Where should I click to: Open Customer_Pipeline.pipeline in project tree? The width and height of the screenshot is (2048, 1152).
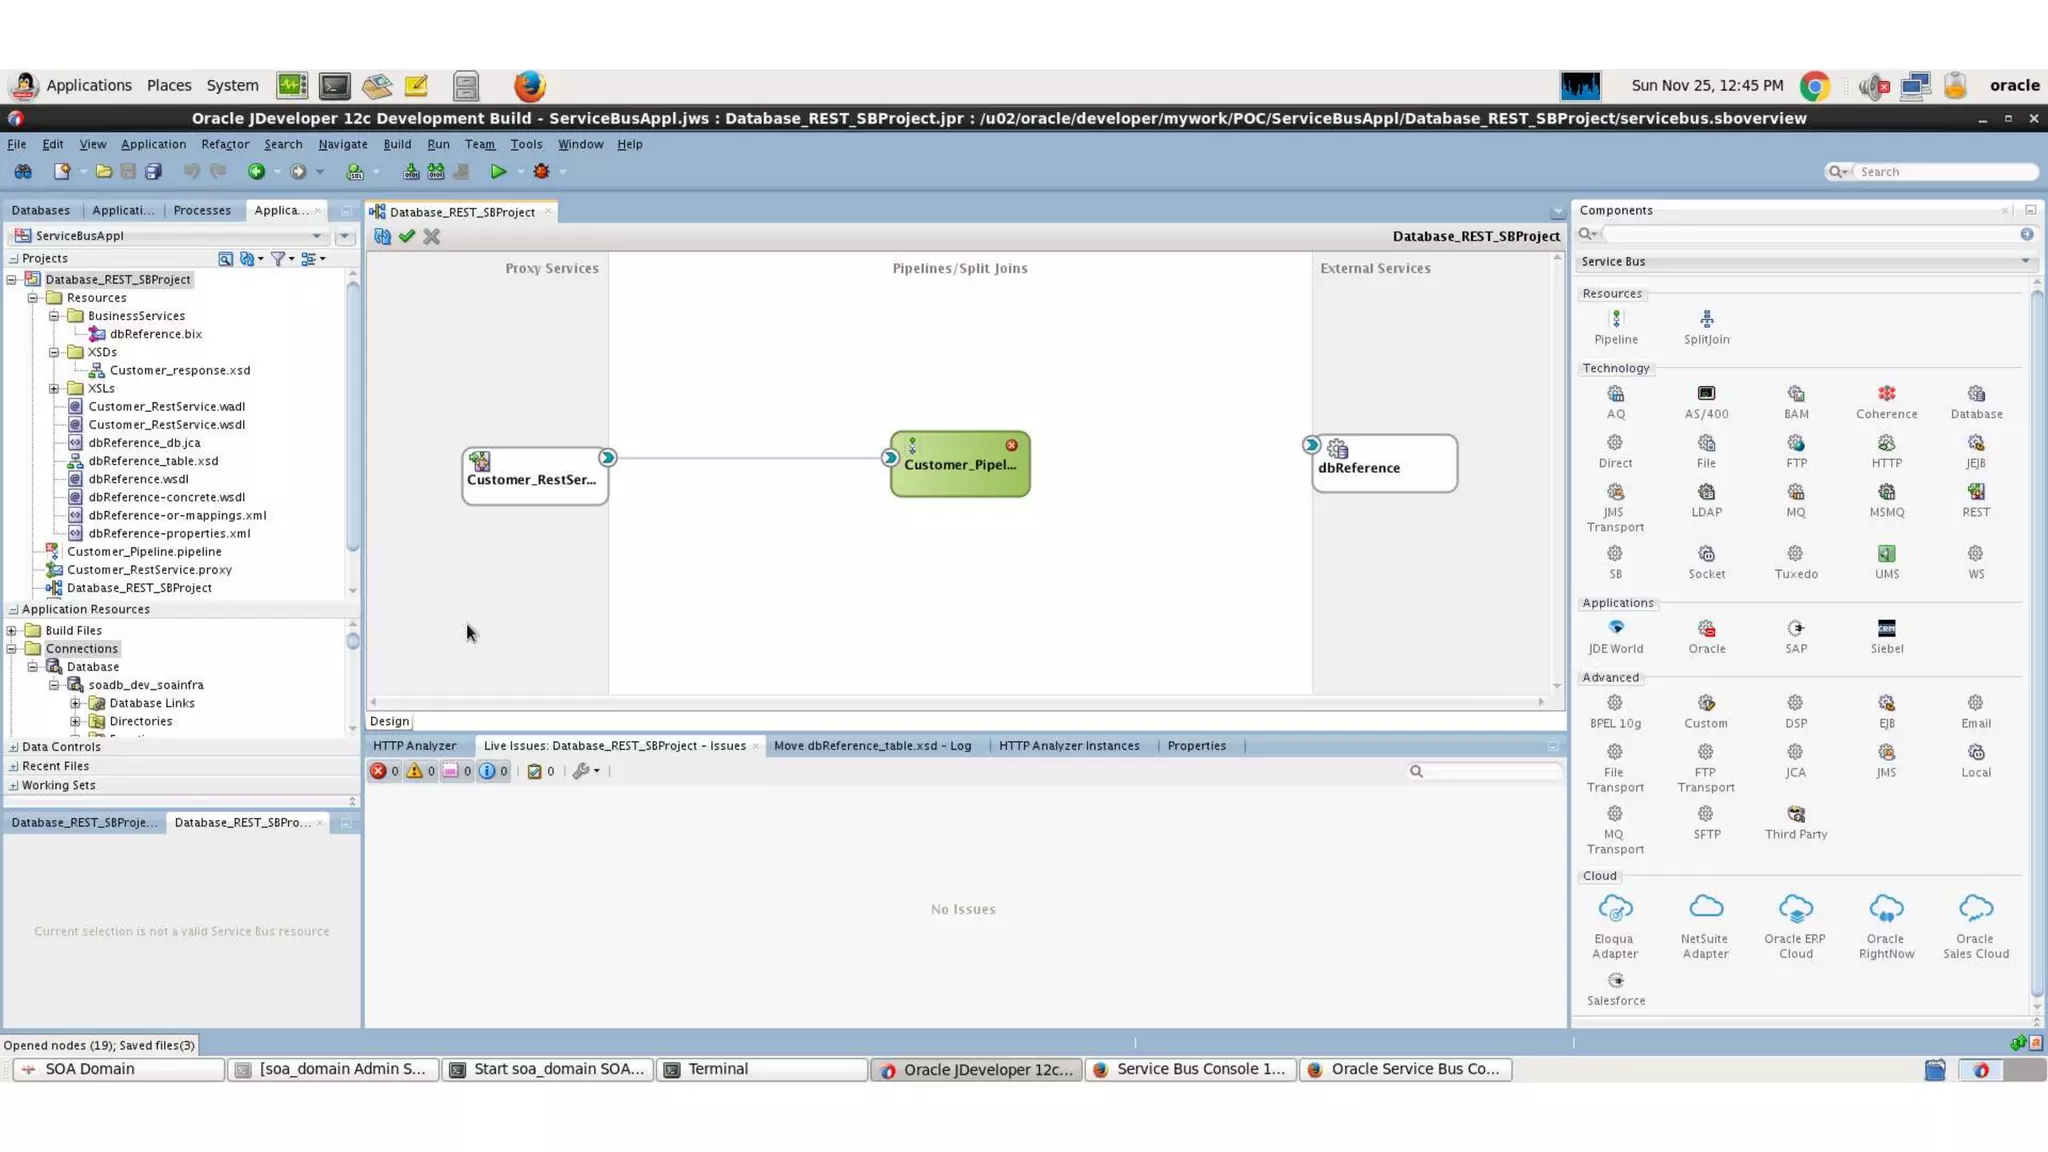point(144,551)
